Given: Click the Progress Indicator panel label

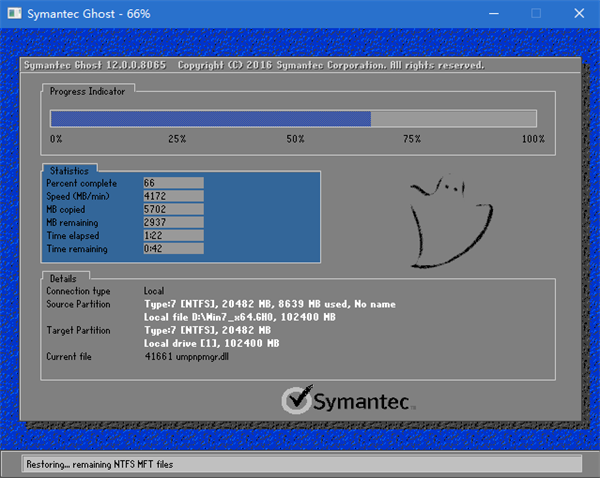Looking at the screenshot, I should pos(88,91).
